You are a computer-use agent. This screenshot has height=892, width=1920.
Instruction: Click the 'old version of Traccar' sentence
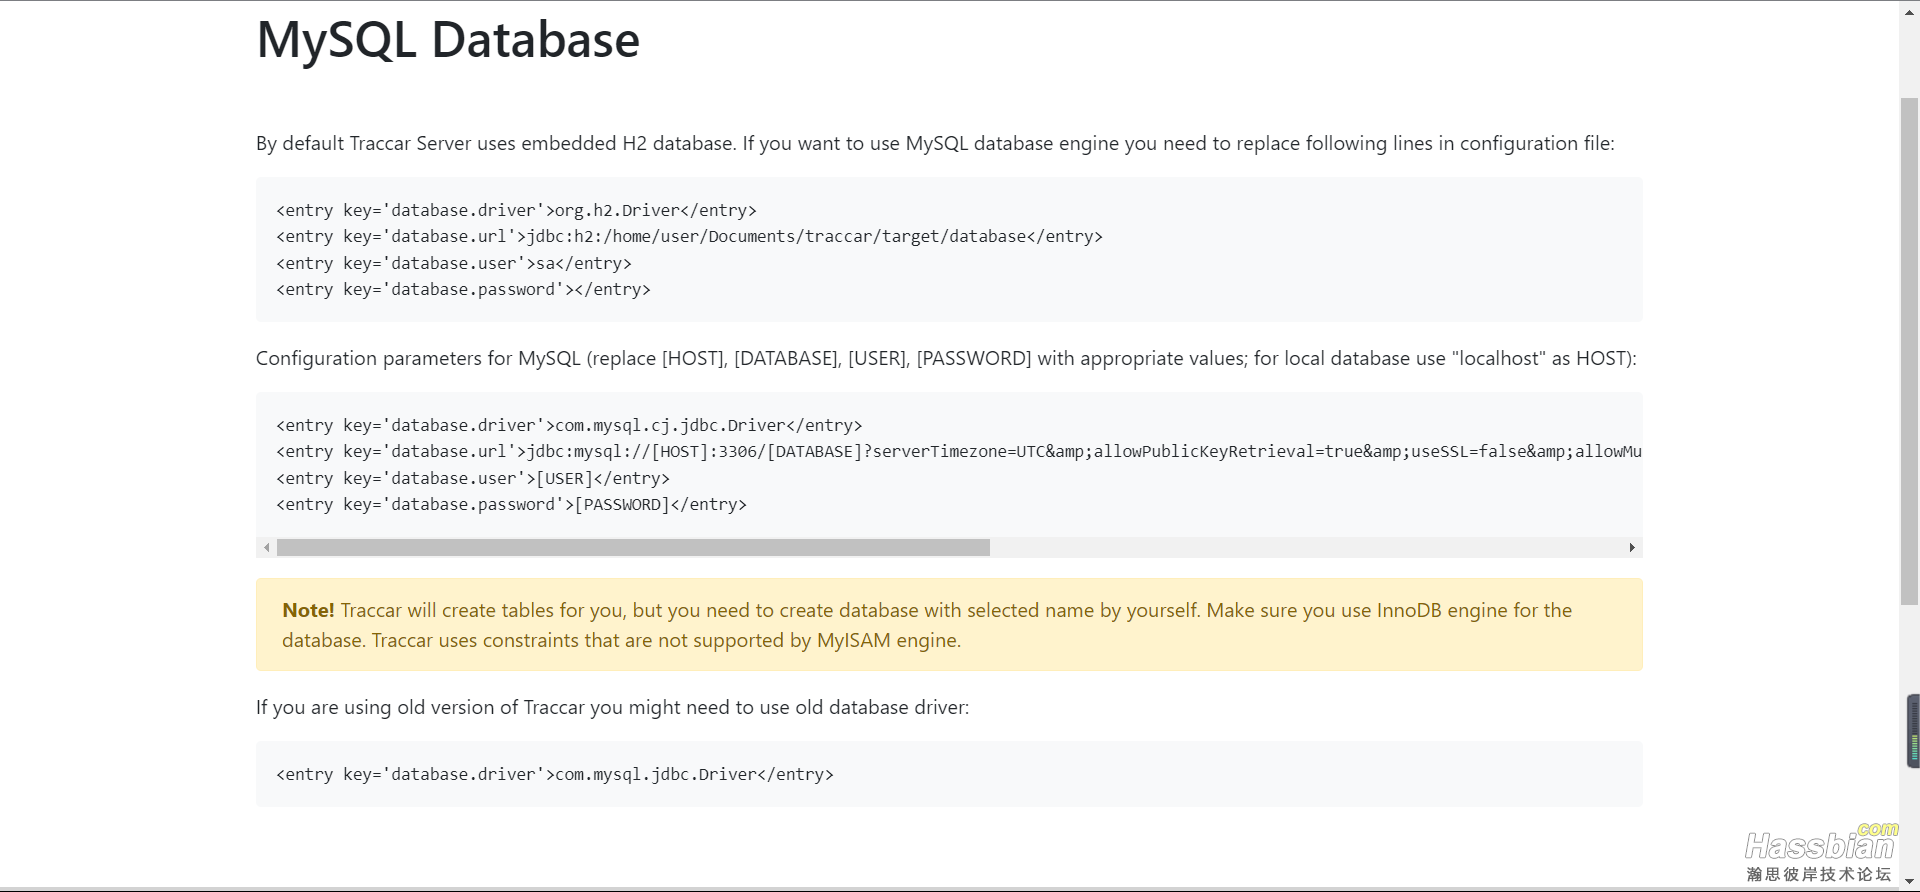pos(612,707)
